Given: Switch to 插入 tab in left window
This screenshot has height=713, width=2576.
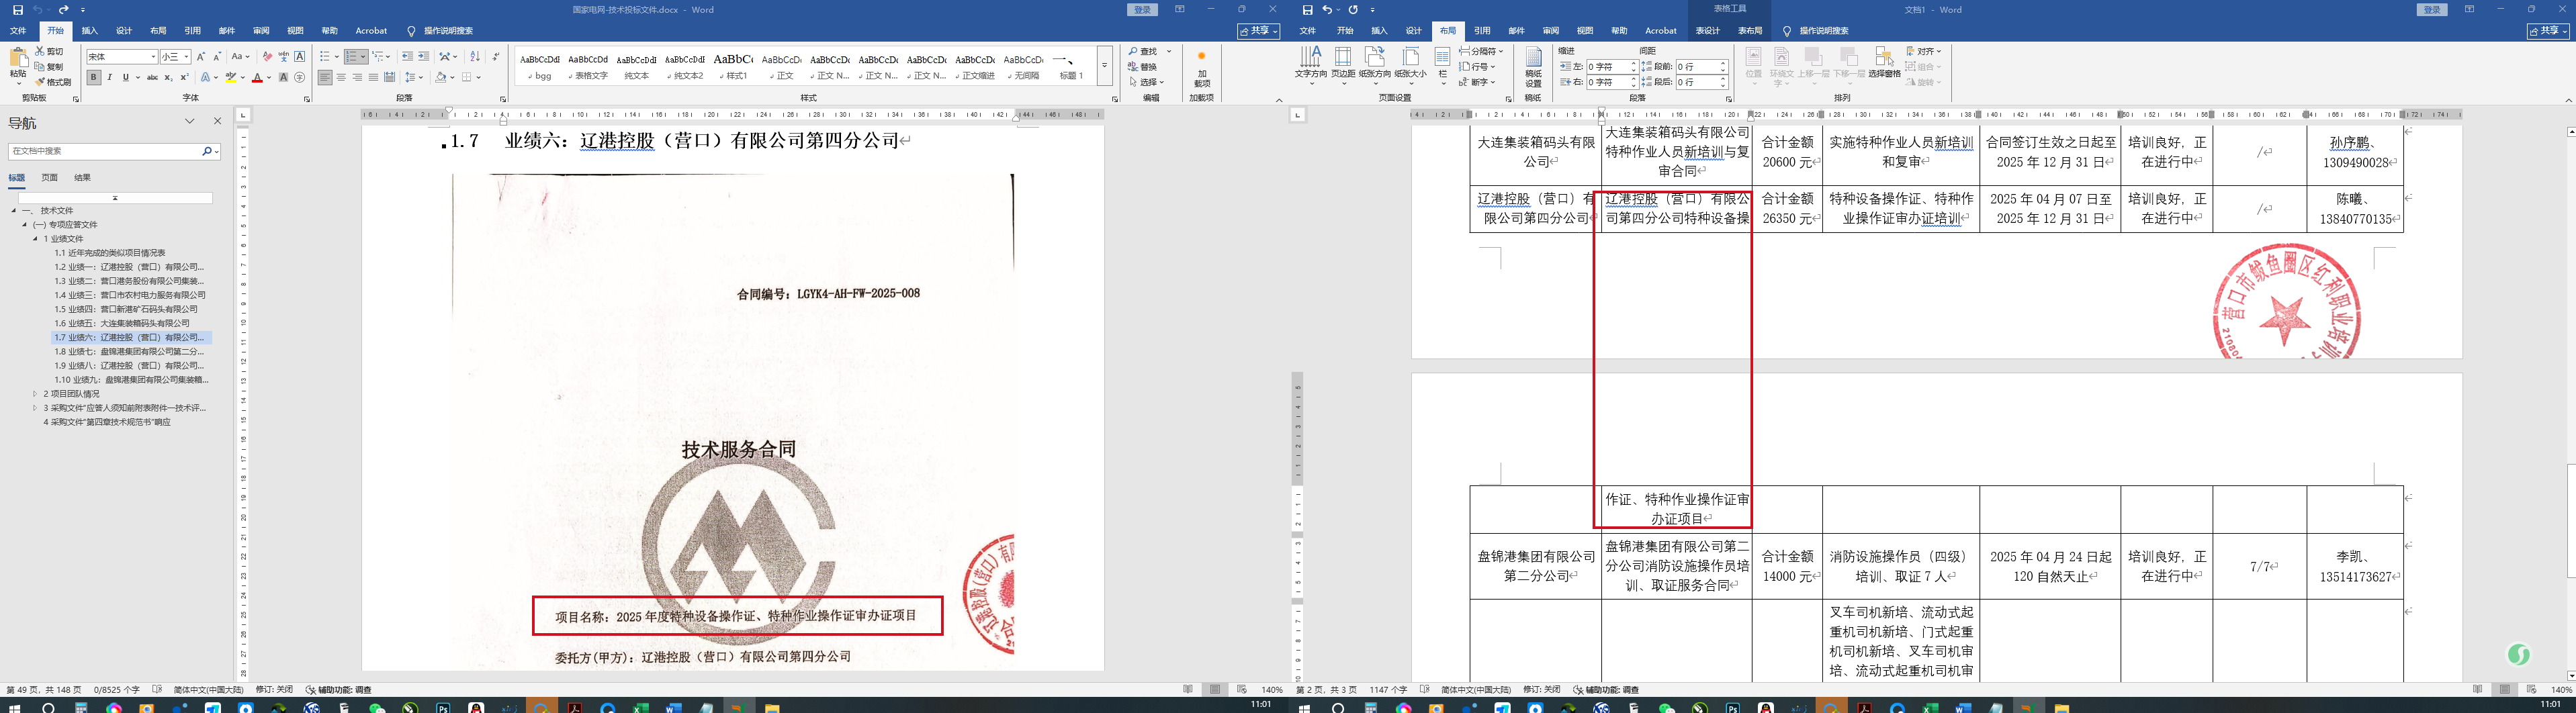Looking at the screenshot, I should click(90, 31).
